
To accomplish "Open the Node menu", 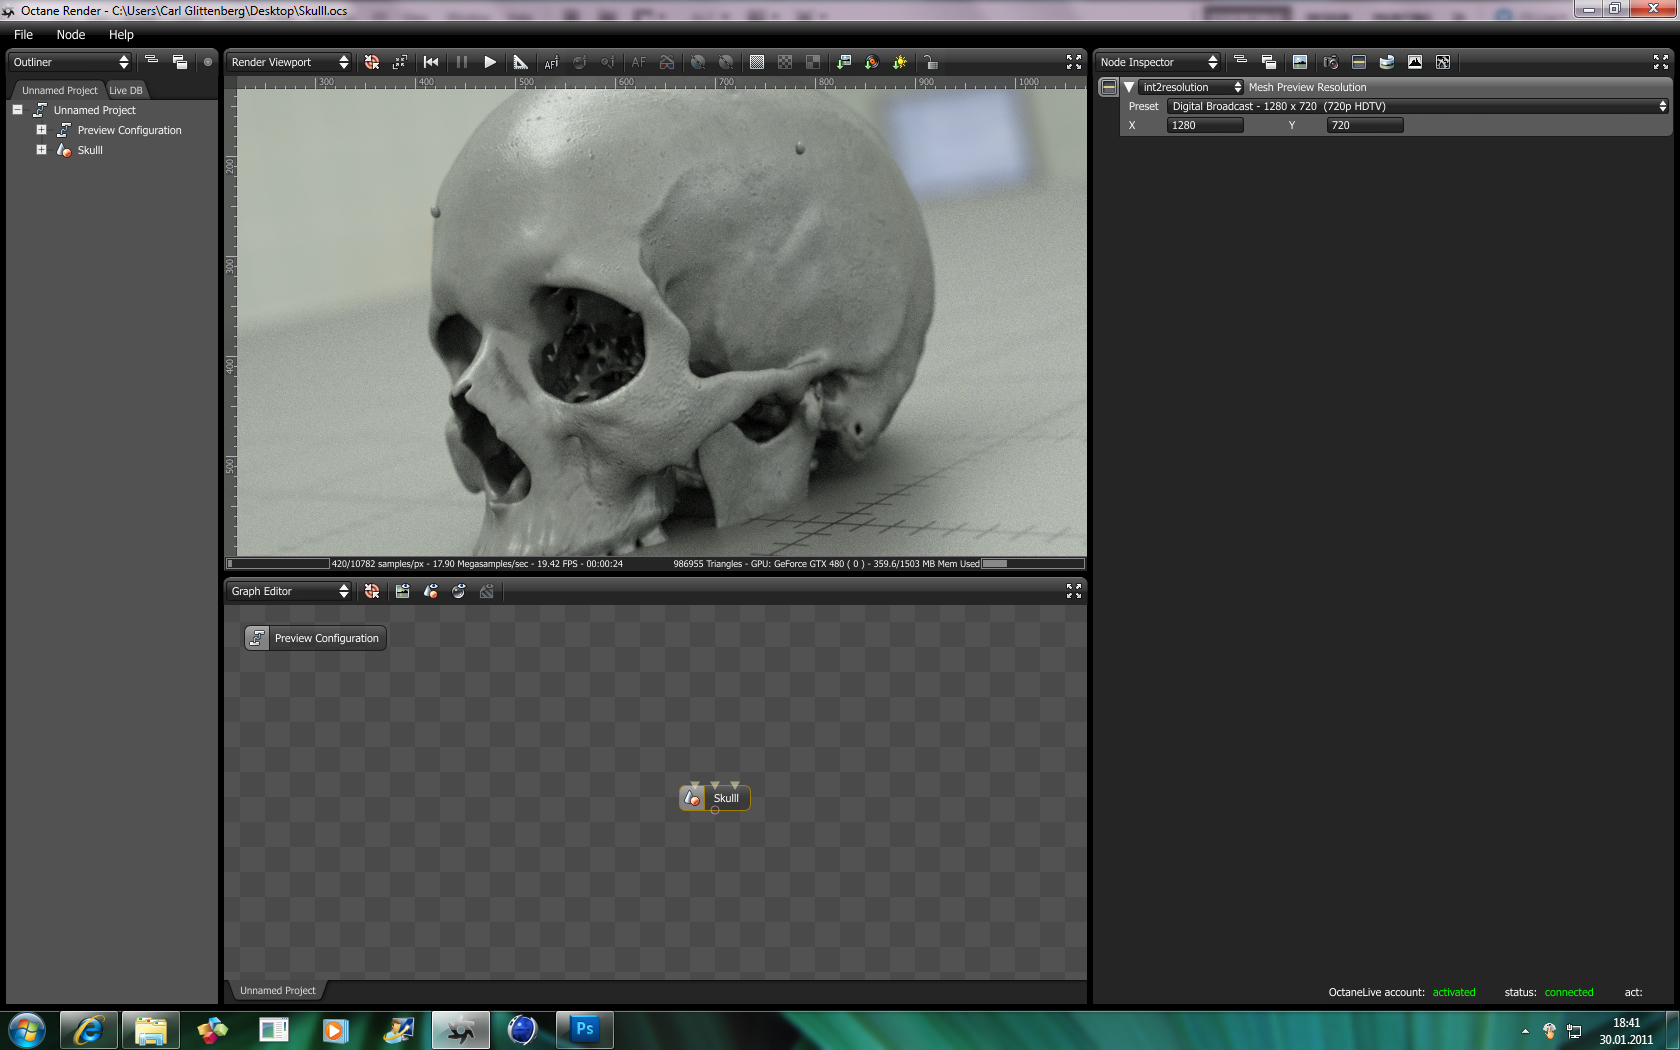I will [x=70, y=35].
